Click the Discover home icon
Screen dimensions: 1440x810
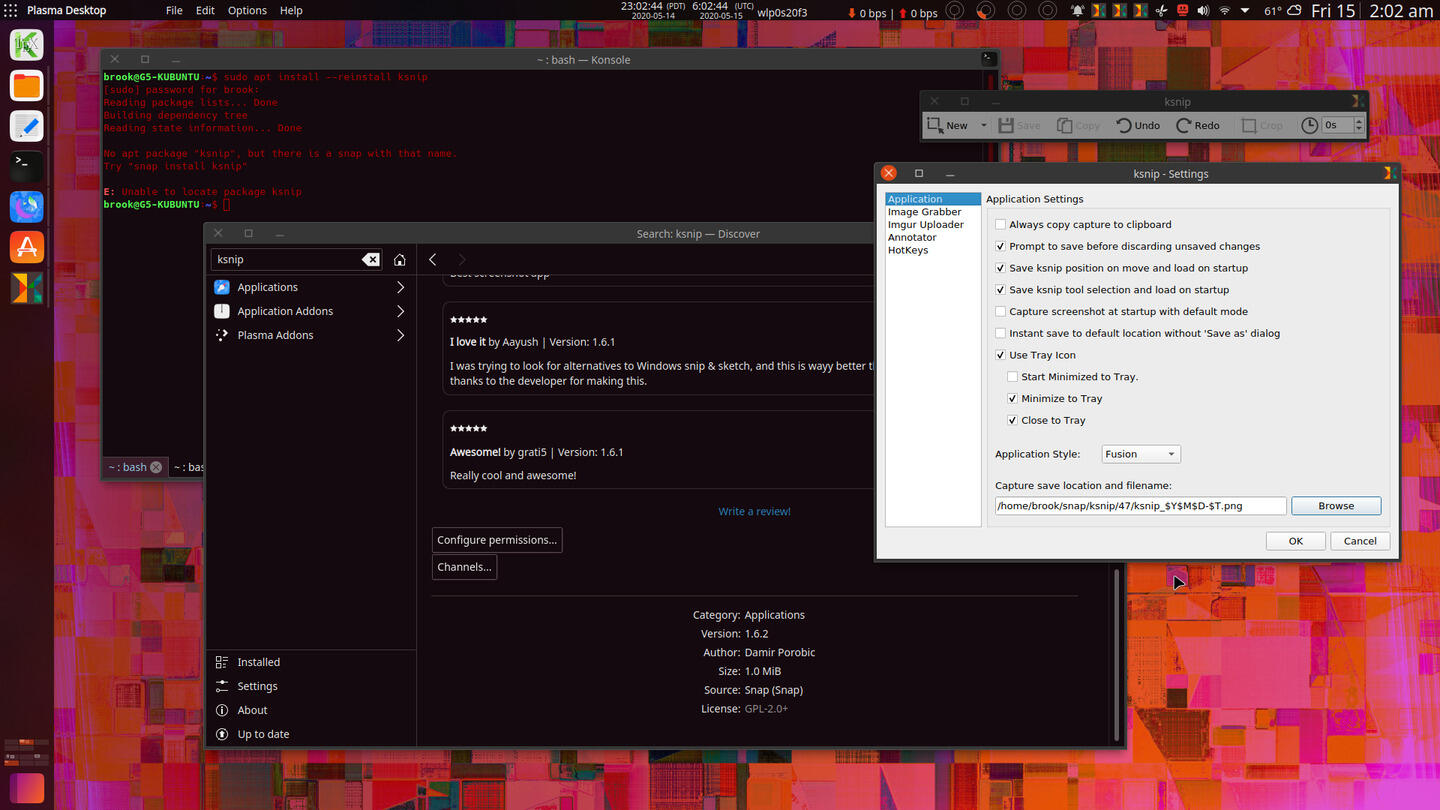(x=399, y=259)
